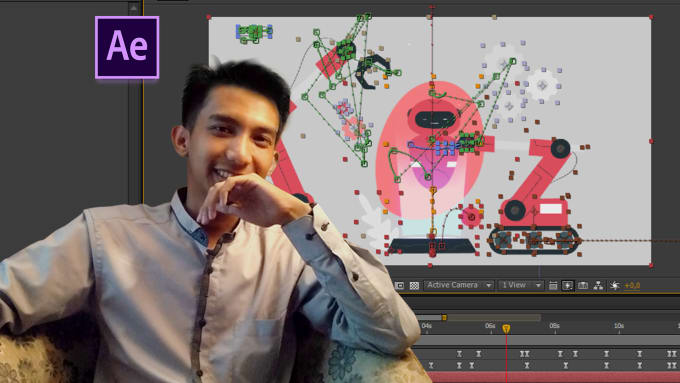Image resolution: width=680 pixels, height=383 pixels.
Task: Open the 1 View layout dropdown
Action: [x=520, y=285]
